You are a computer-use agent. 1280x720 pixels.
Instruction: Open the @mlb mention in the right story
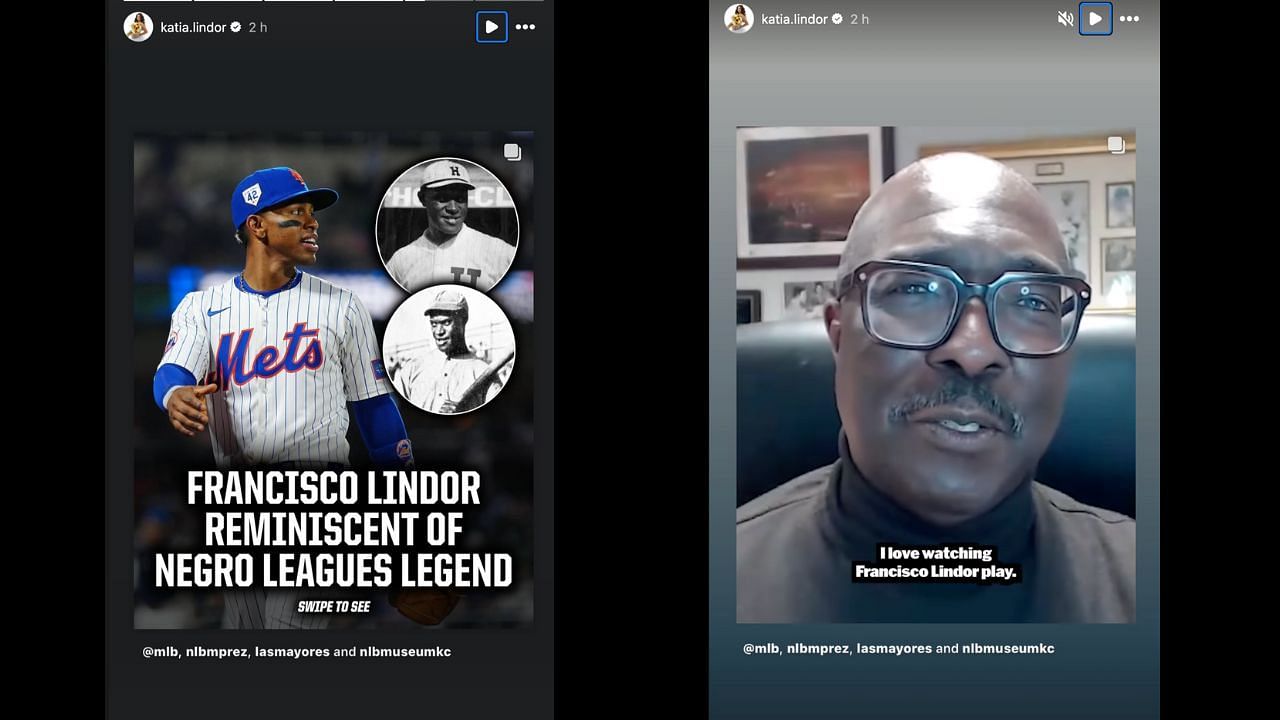tap(761, 649)
